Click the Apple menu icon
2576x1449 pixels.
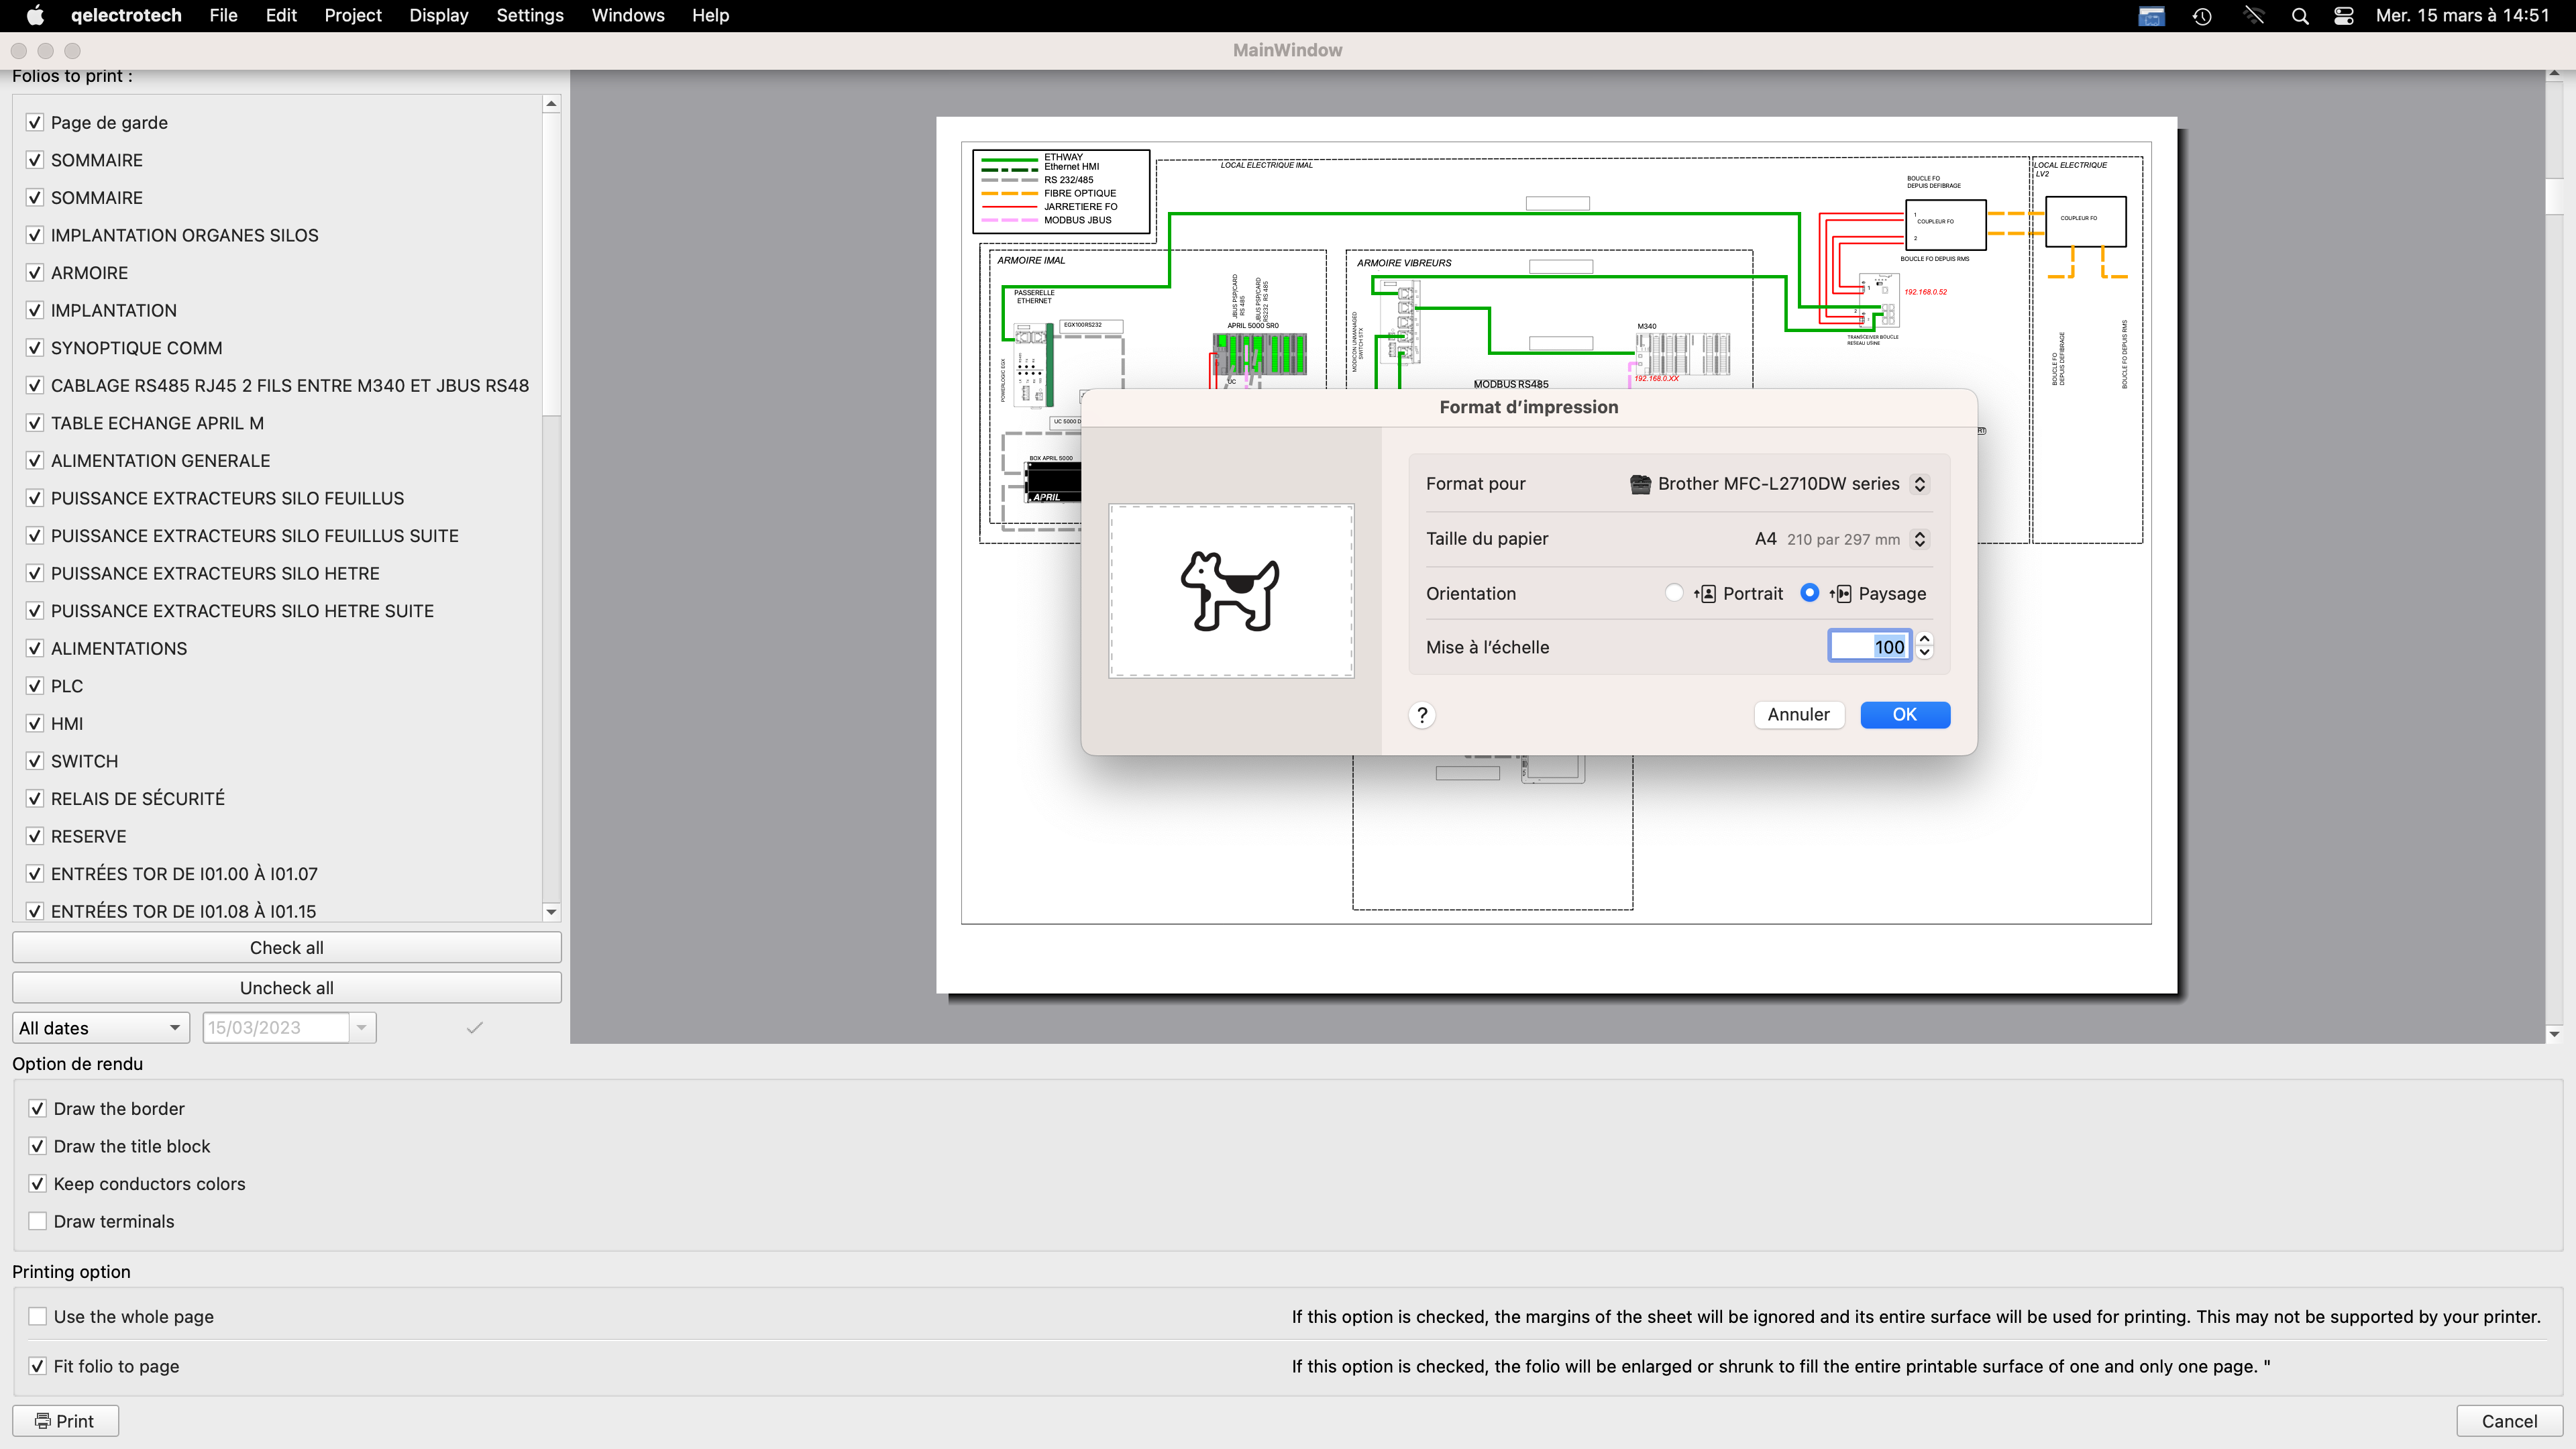(x=35, y=15)
